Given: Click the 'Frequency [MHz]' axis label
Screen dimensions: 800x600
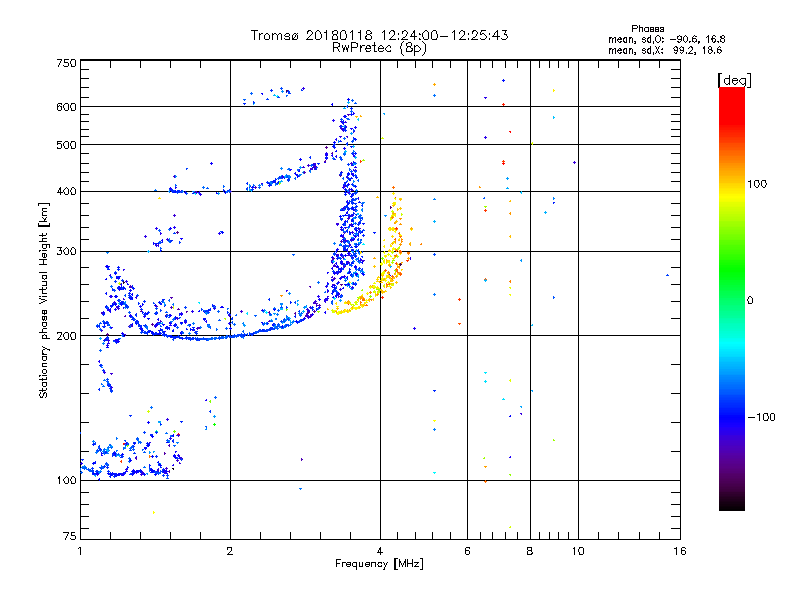Looking at the screenshot, I should (379, 564).
